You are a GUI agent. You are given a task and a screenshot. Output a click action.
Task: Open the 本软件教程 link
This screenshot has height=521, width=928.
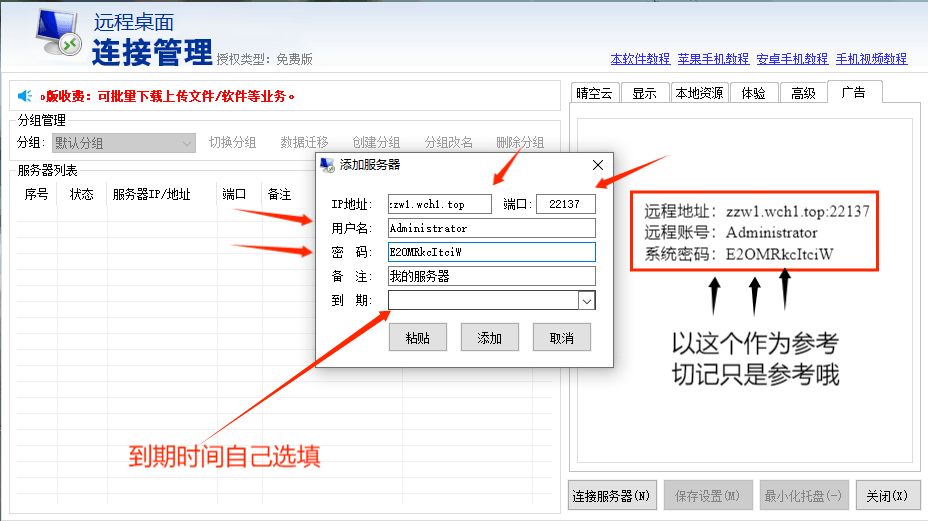(x=640, y=59)
